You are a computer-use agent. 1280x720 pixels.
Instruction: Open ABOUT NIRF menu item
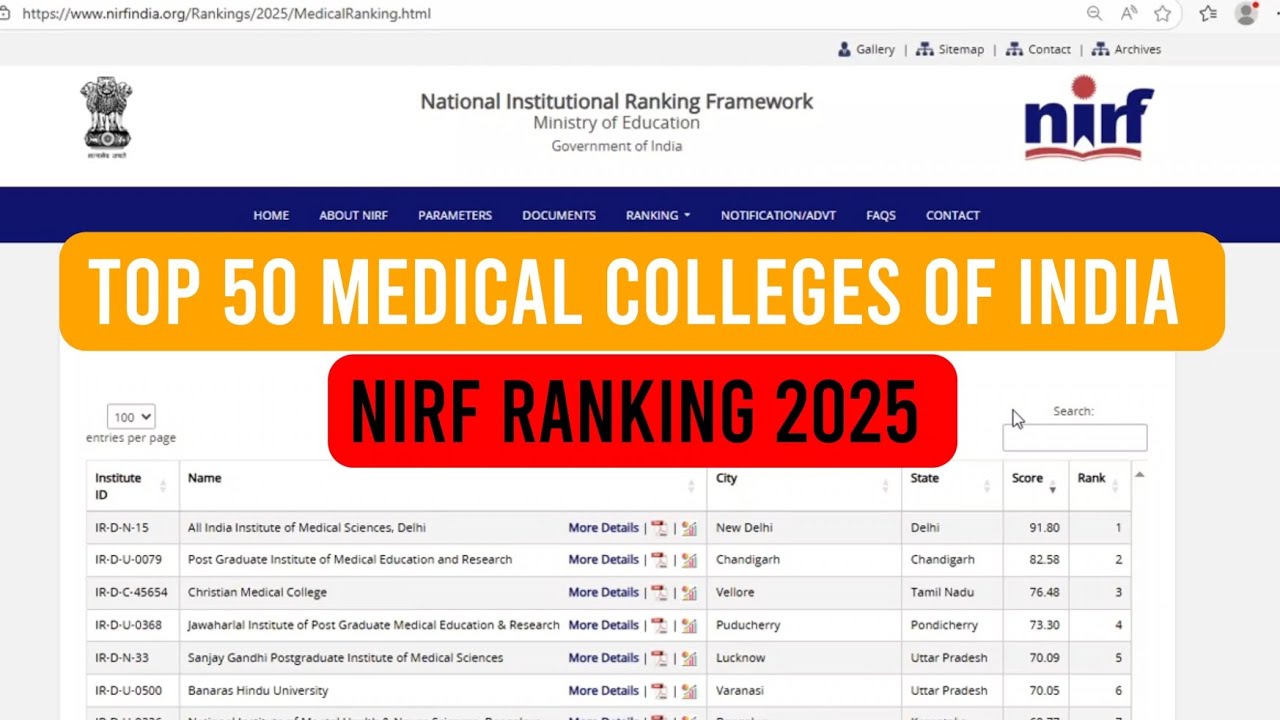353,215
